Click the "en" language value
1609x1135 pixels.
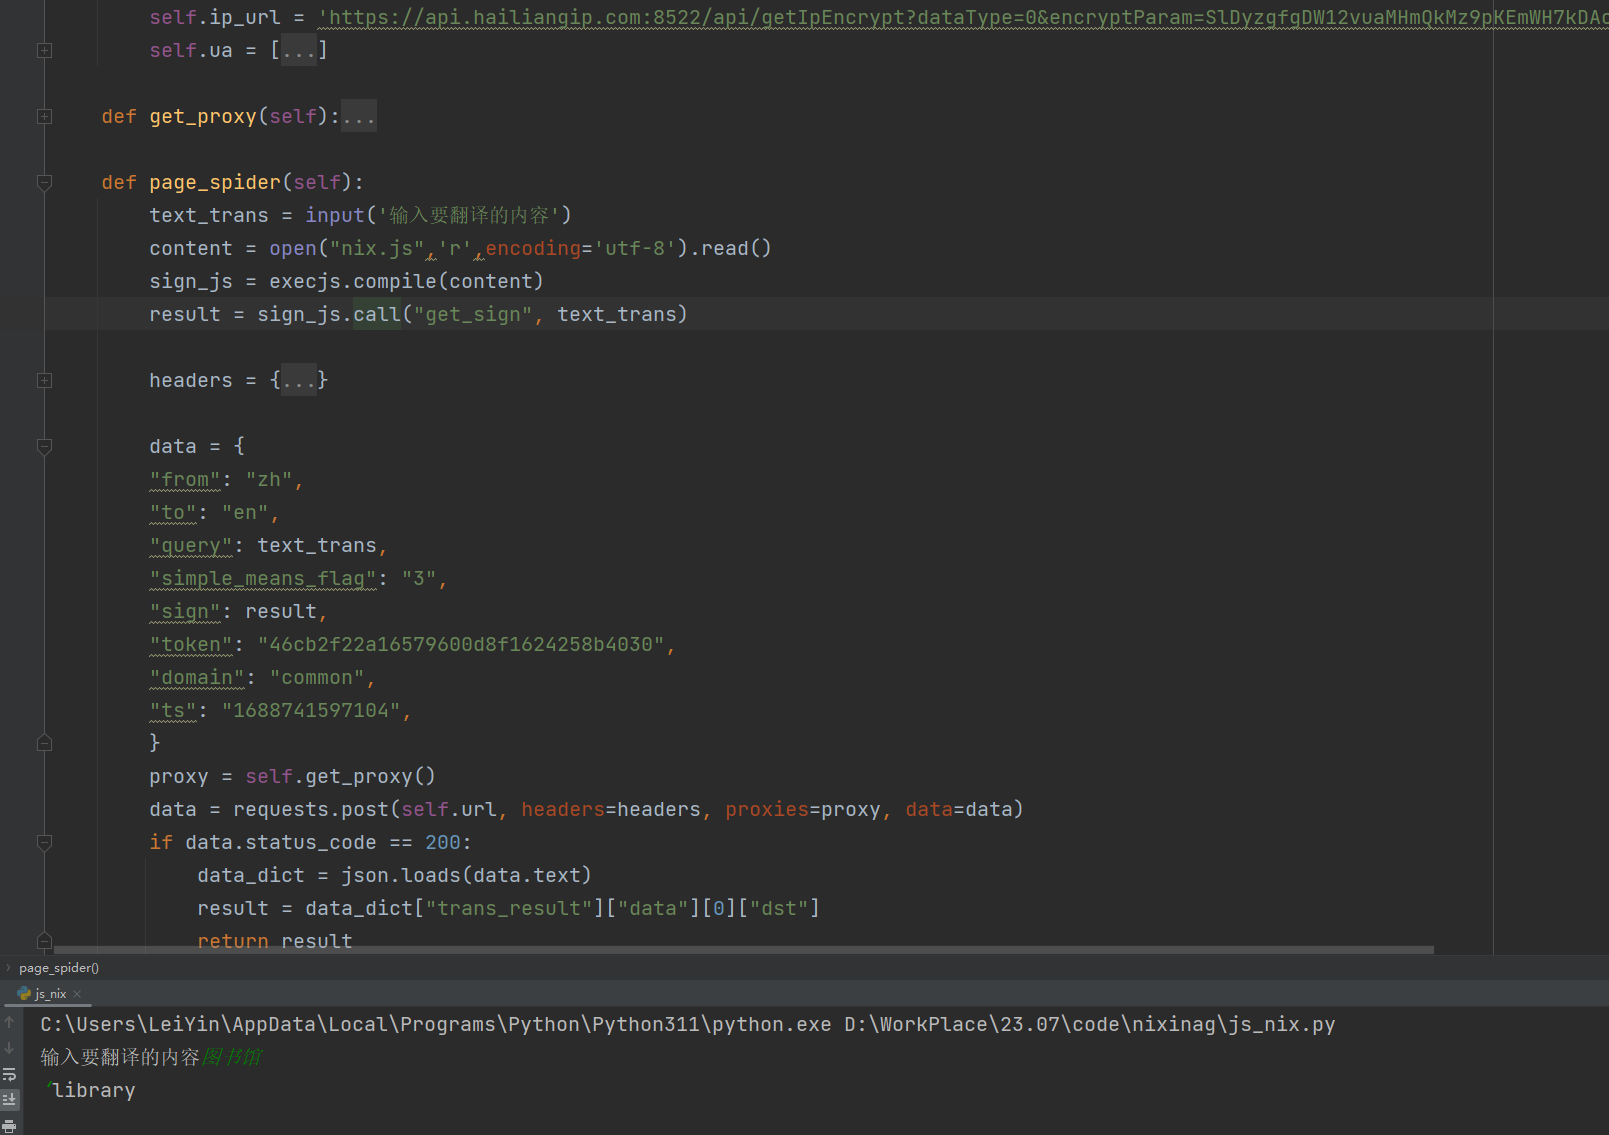pos(245,512)
